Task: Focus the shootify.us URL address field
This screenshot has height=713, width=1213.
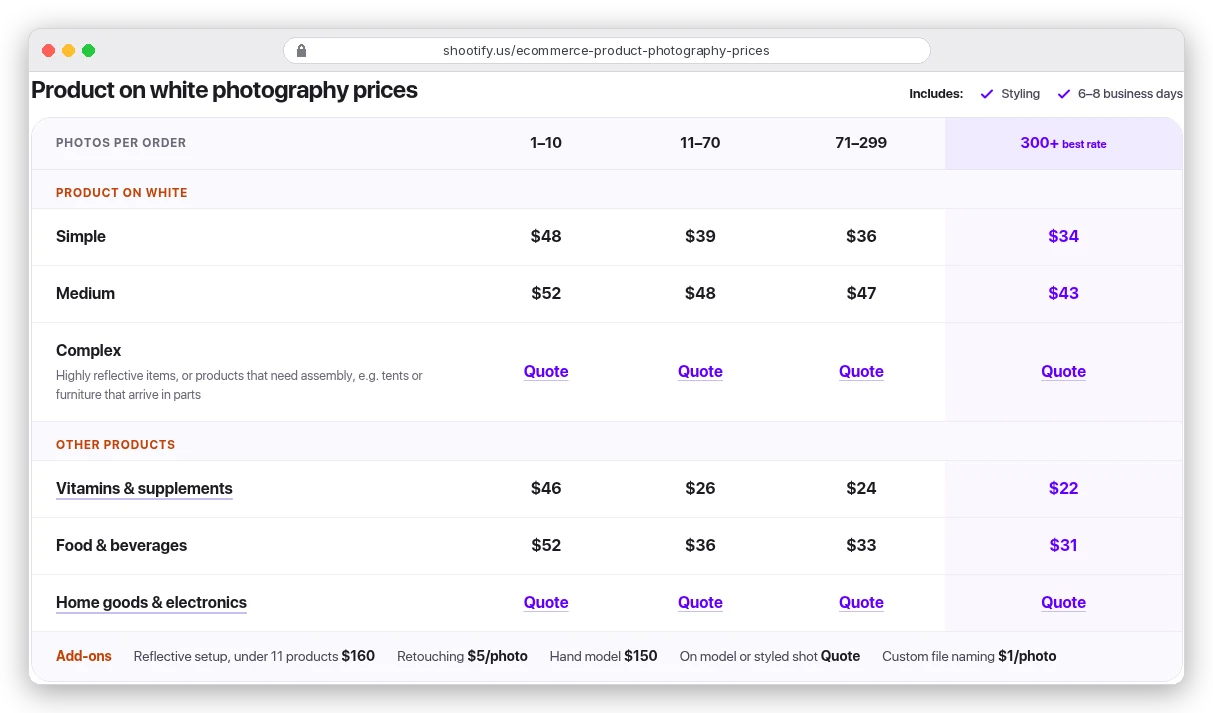Action: [x=607, y=51]
